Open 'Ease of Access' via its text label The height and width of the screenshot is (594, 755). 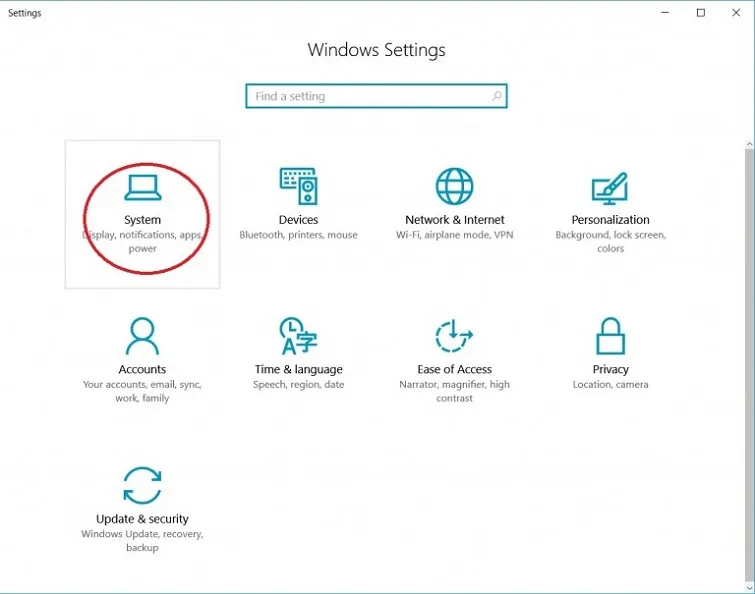click(x=455, y=370)
